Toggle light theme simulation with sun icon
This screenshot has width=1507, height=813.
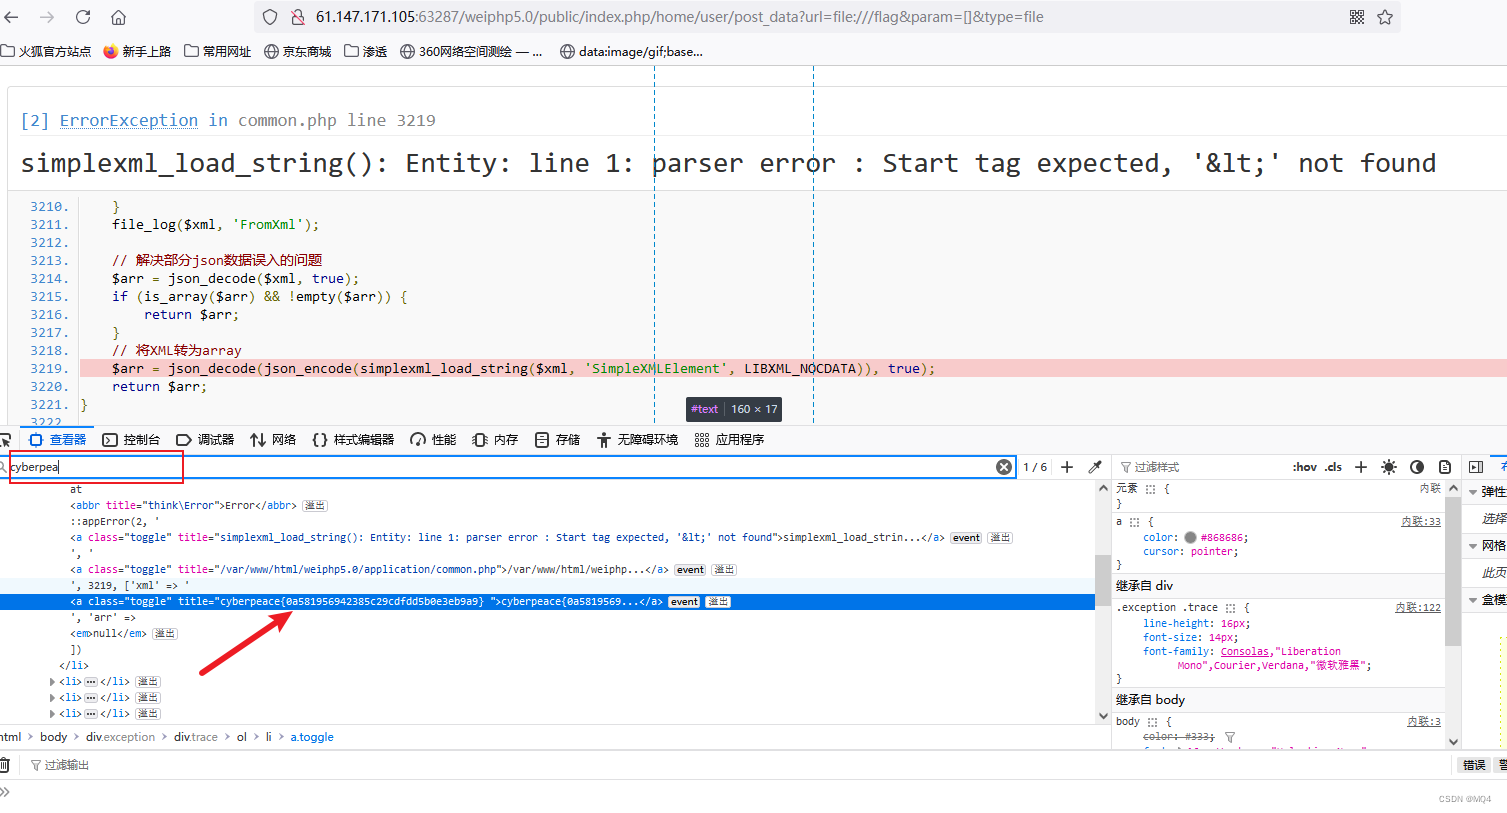[x=1388, y=466]
